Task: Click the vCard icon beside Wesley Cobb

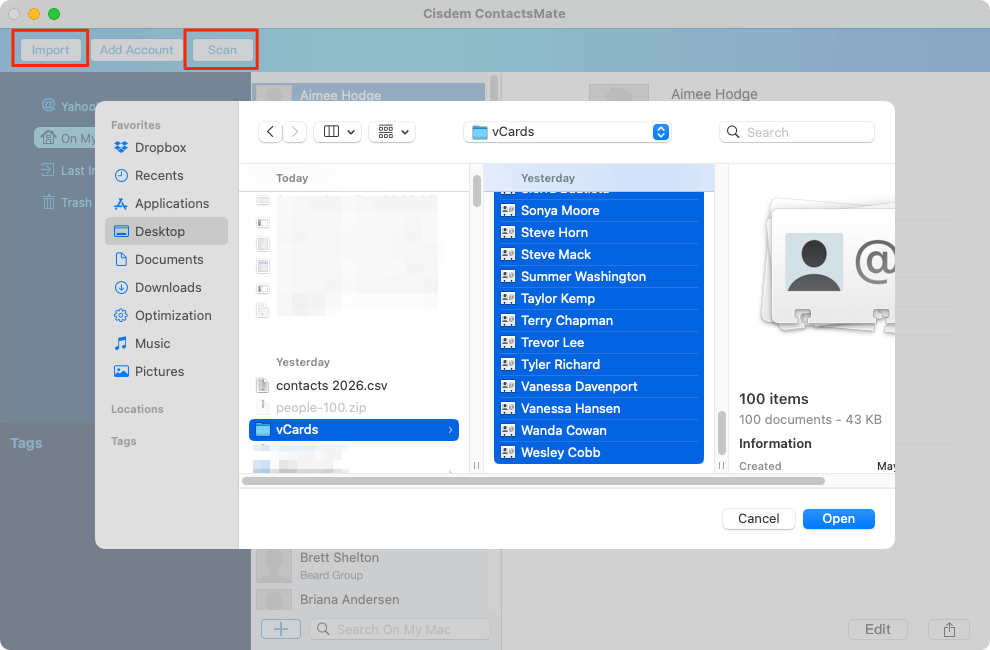Action: coord(508,452)
